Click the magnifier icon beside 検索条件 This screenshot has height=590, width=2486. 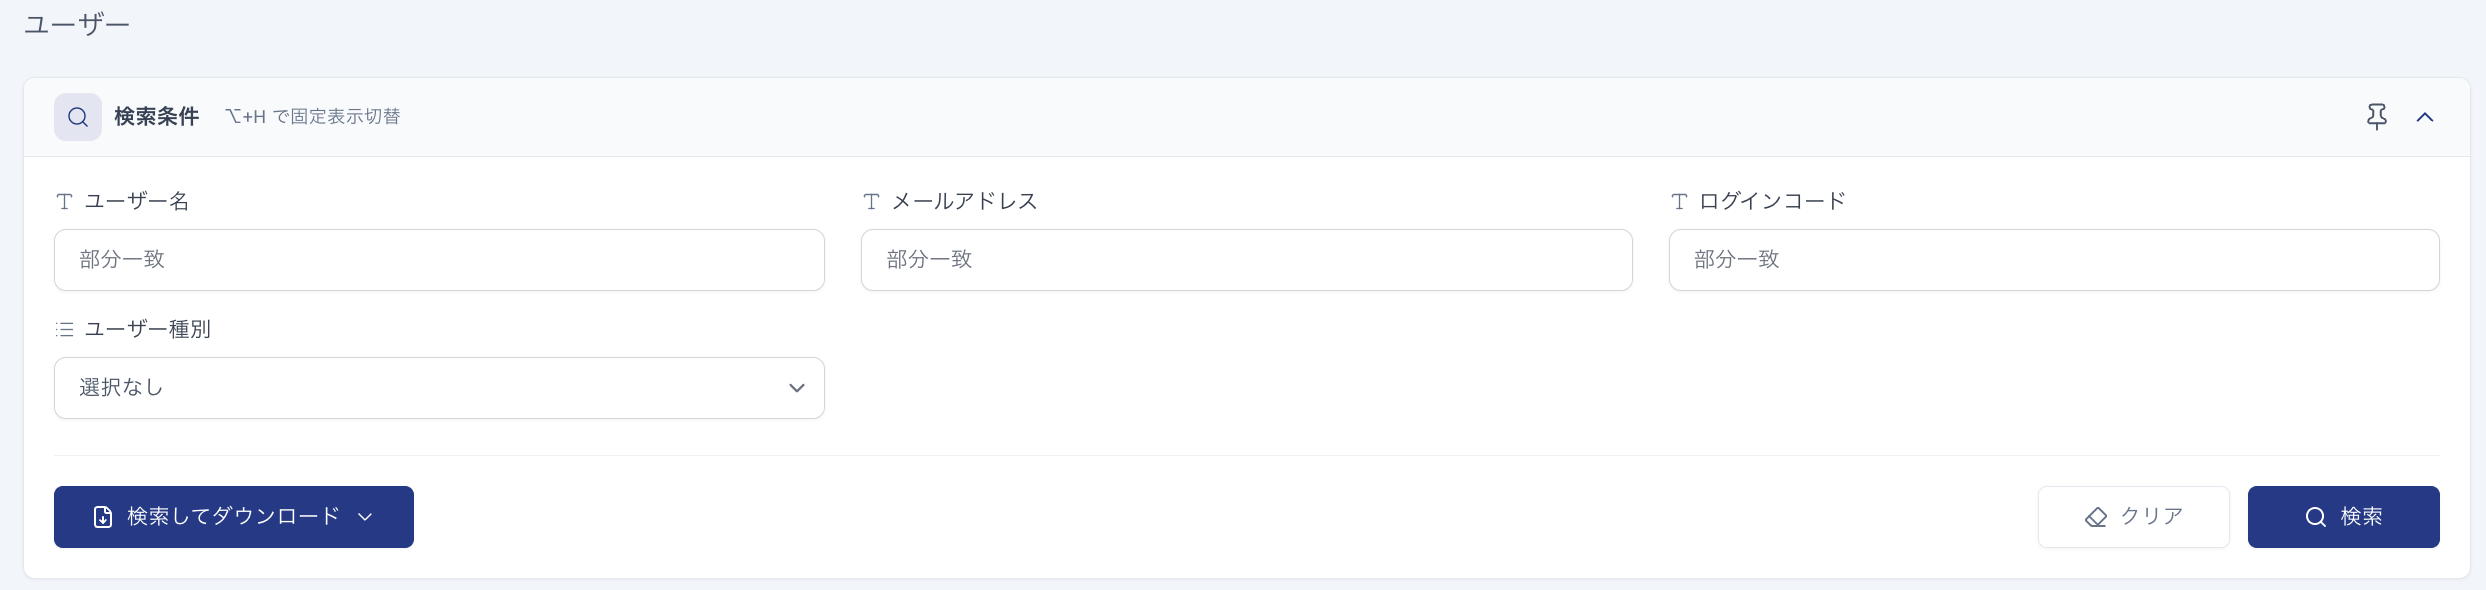pos(78,117)
